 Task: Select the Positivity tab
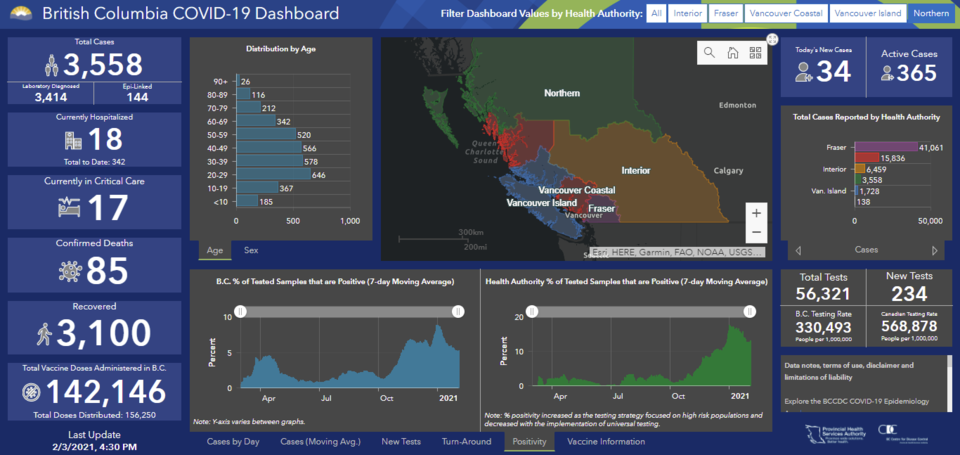tap(530, 442)
